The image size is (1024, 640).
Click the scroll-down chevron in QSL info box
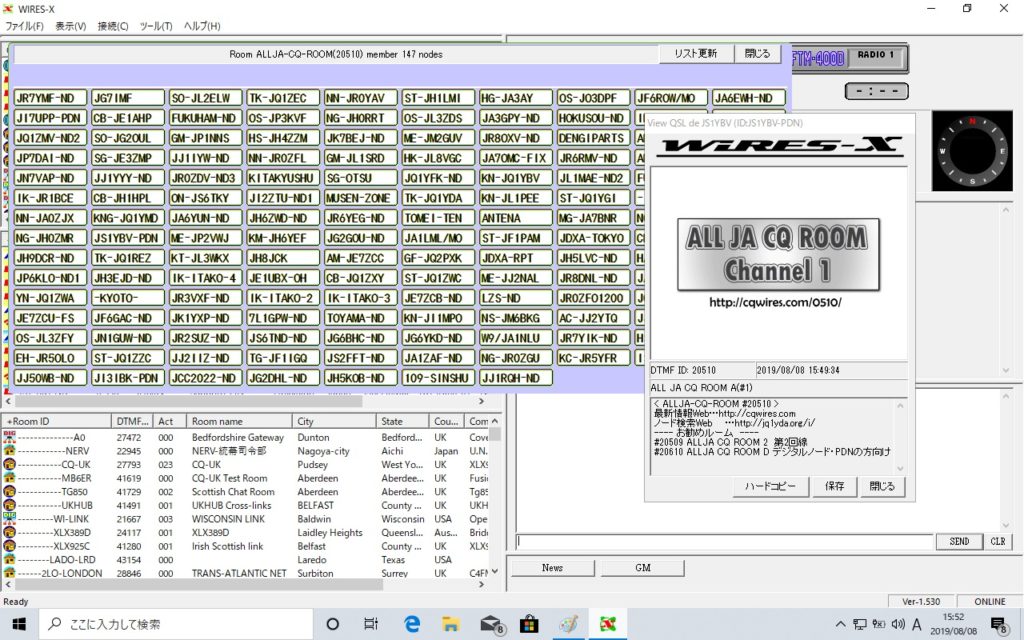tap(899, 468)
